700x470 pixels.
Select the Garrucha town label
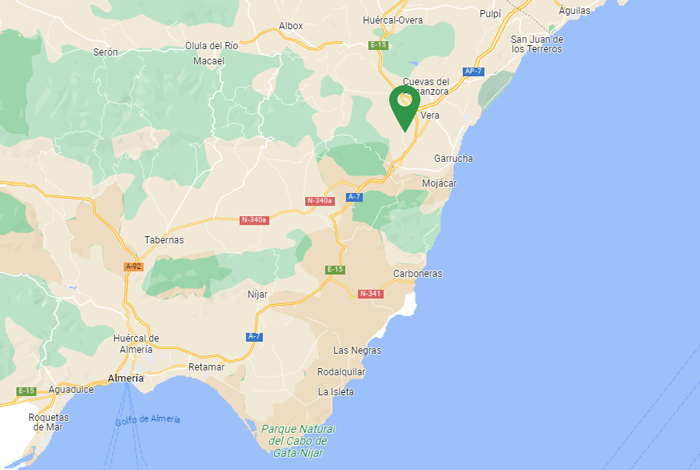453,158
